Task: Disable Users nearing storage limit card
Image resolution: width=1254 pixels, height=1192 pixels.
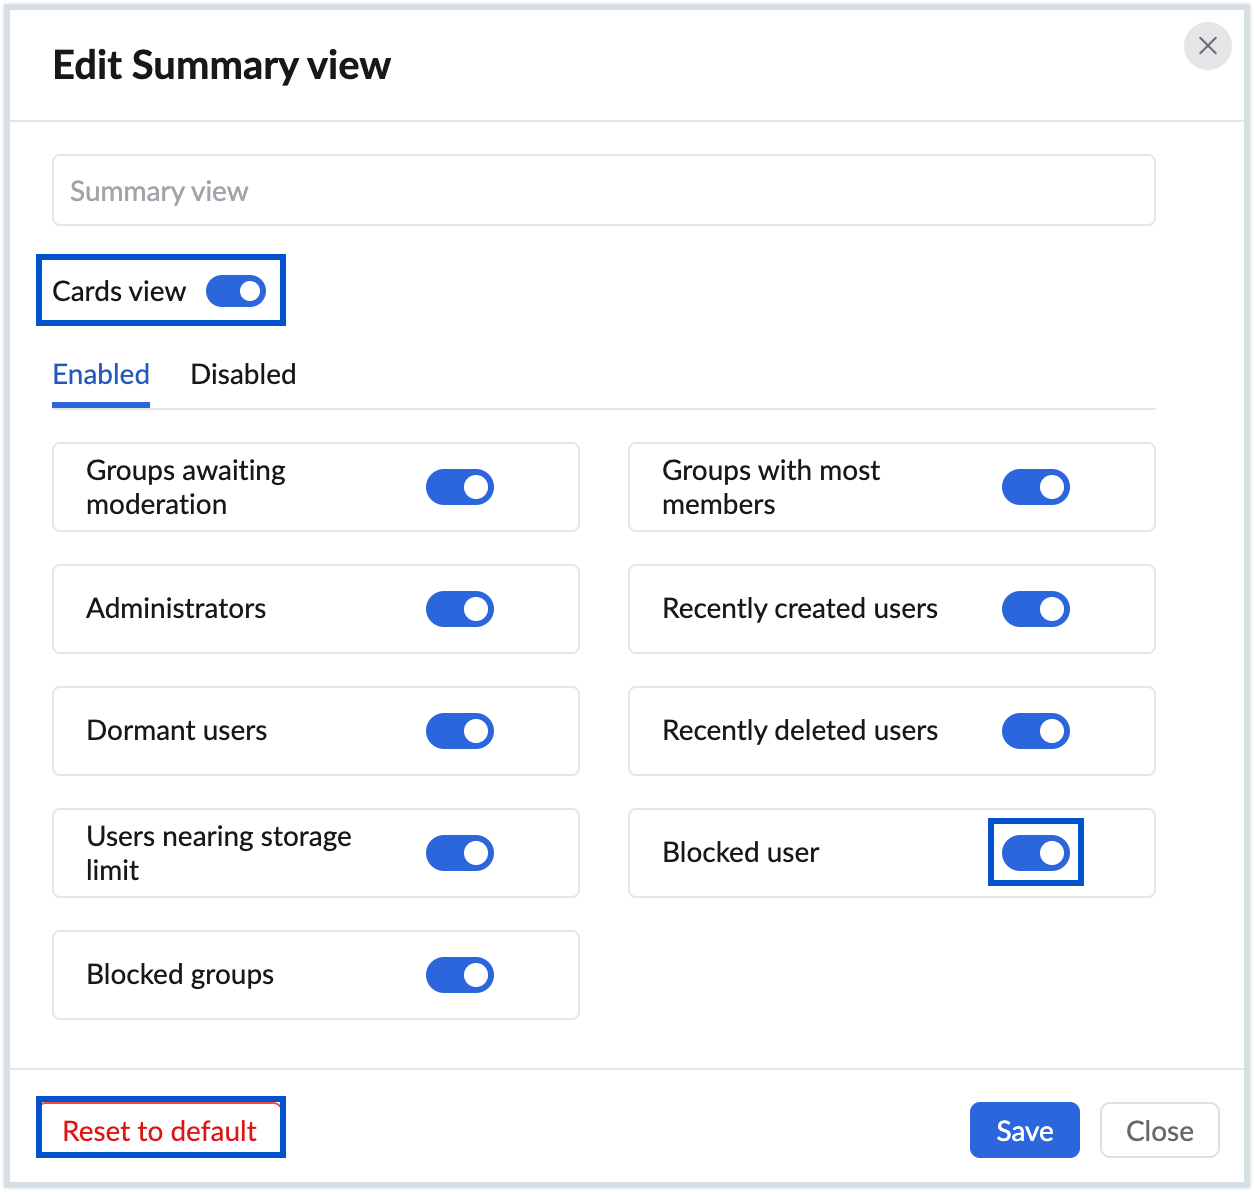Action: pyautogui.click(x=460, y=853)
